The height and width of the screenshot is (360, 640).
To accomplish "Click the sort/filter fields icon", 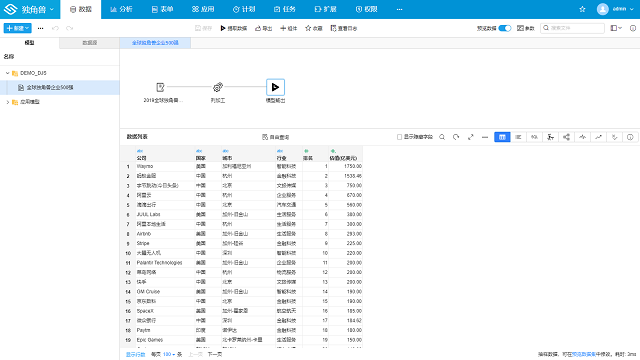I will pyautogui.click(x=550, y=137).
